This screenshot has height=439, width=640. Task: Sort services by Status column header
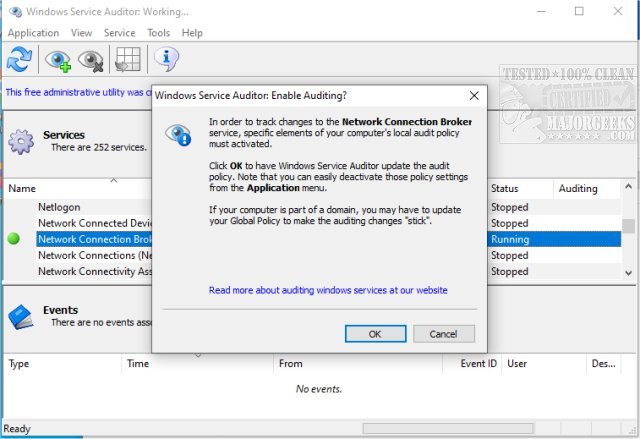point(520,188)
